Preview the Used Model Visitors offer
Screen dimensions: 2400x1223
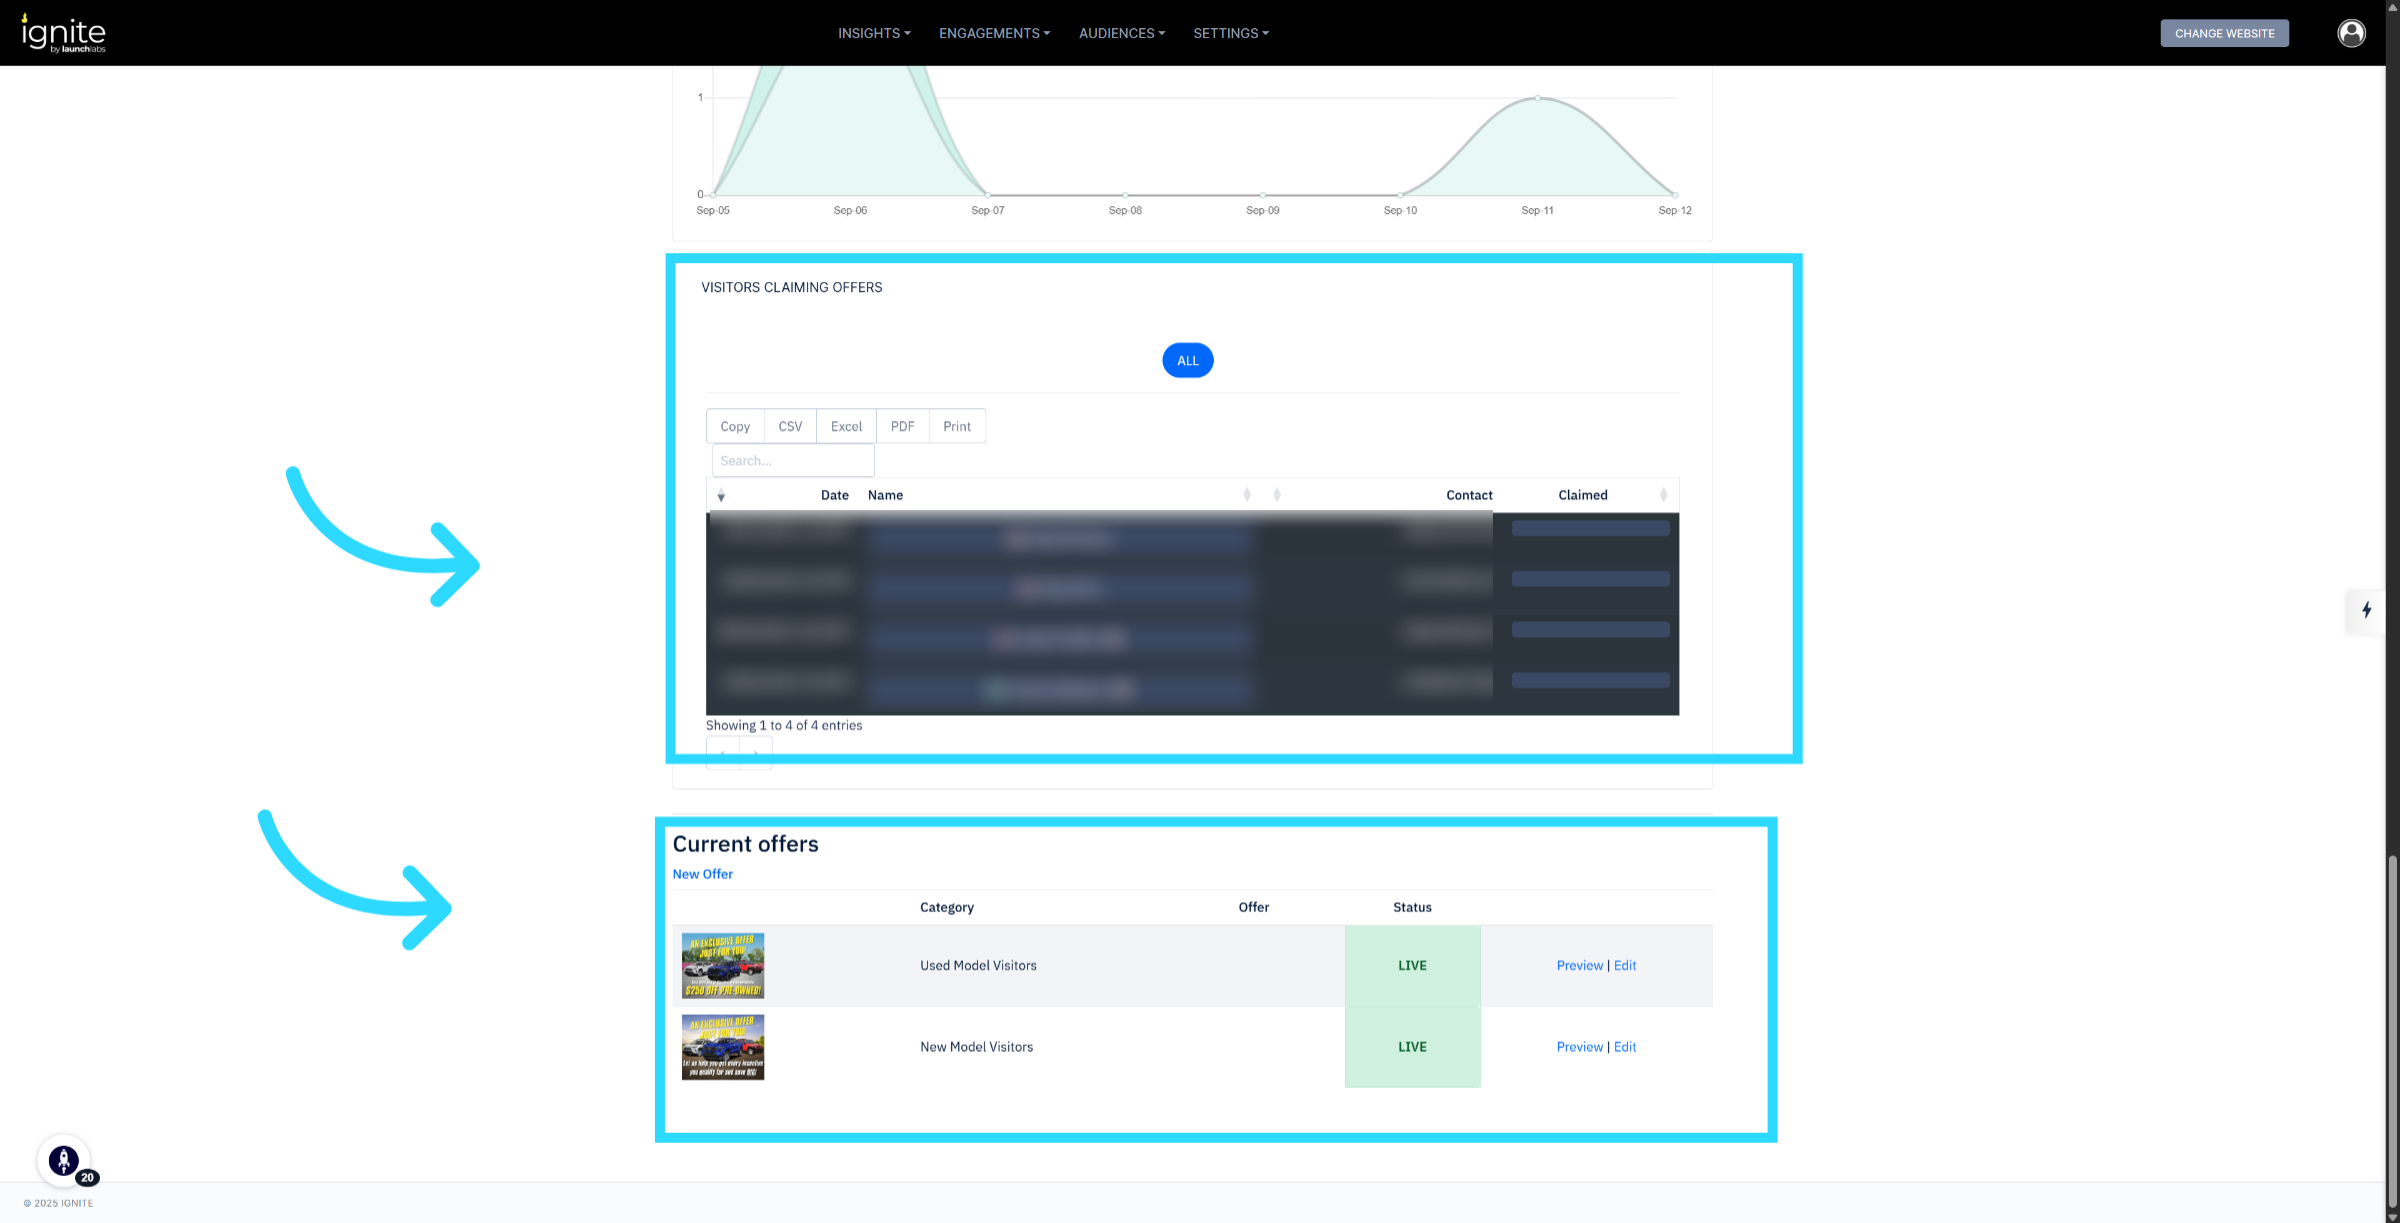click(1579, 965)
